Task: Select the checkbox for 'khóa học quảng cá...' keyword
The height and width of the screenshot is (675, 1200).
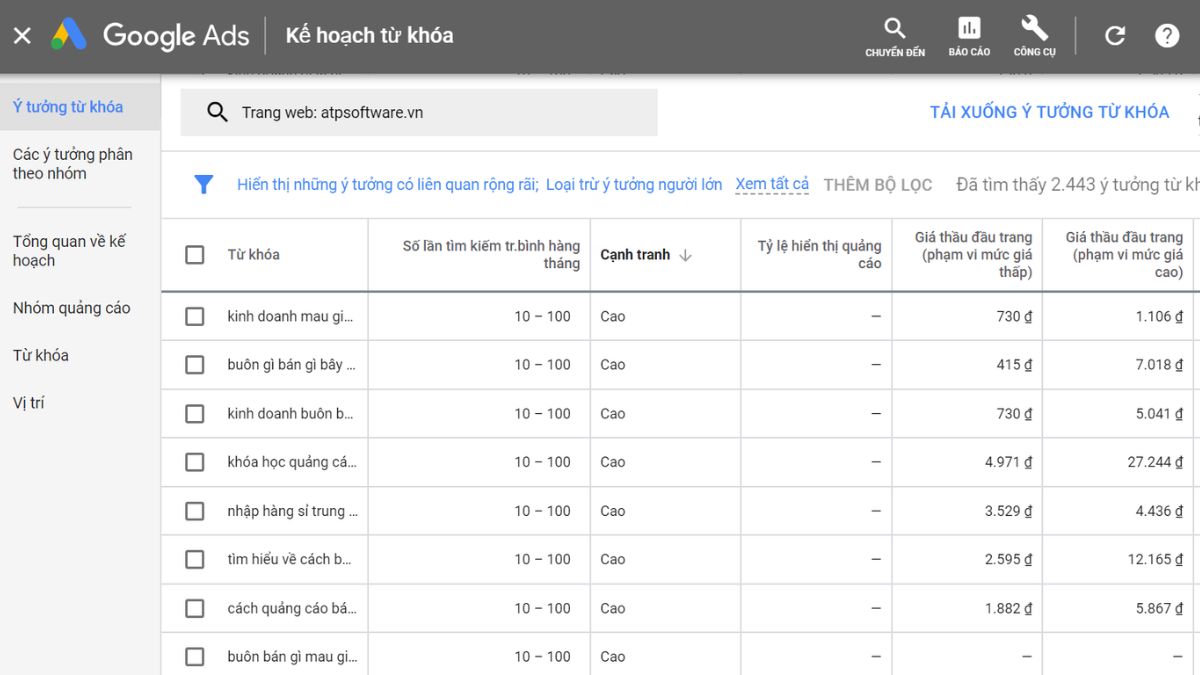Action: (195, 462)
